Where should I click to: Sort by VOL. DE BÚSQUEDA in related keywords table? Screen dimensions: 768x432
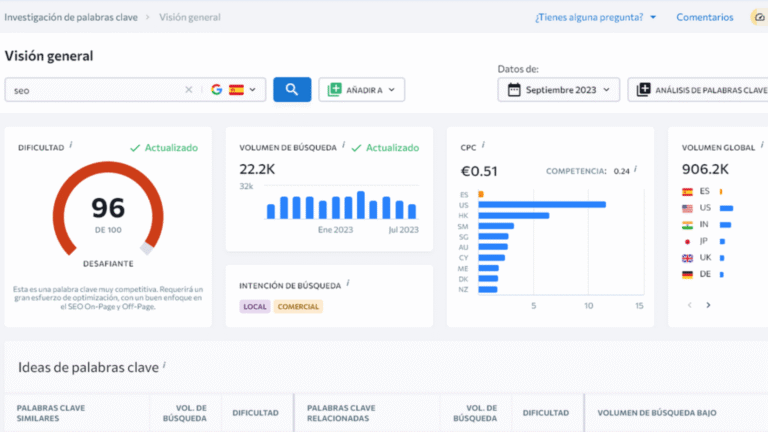click(475, 413)
